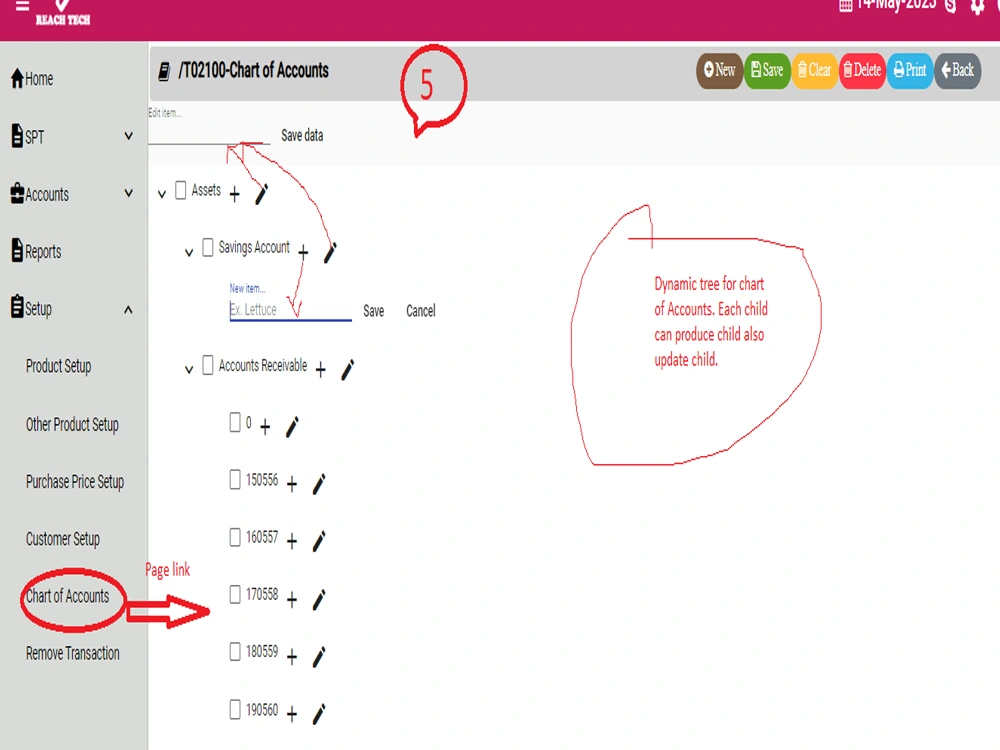Image resolution: width=1000 pixels, height=750 pixels.
Task: Click the yellow Clear button
Action: pos(814,70)
